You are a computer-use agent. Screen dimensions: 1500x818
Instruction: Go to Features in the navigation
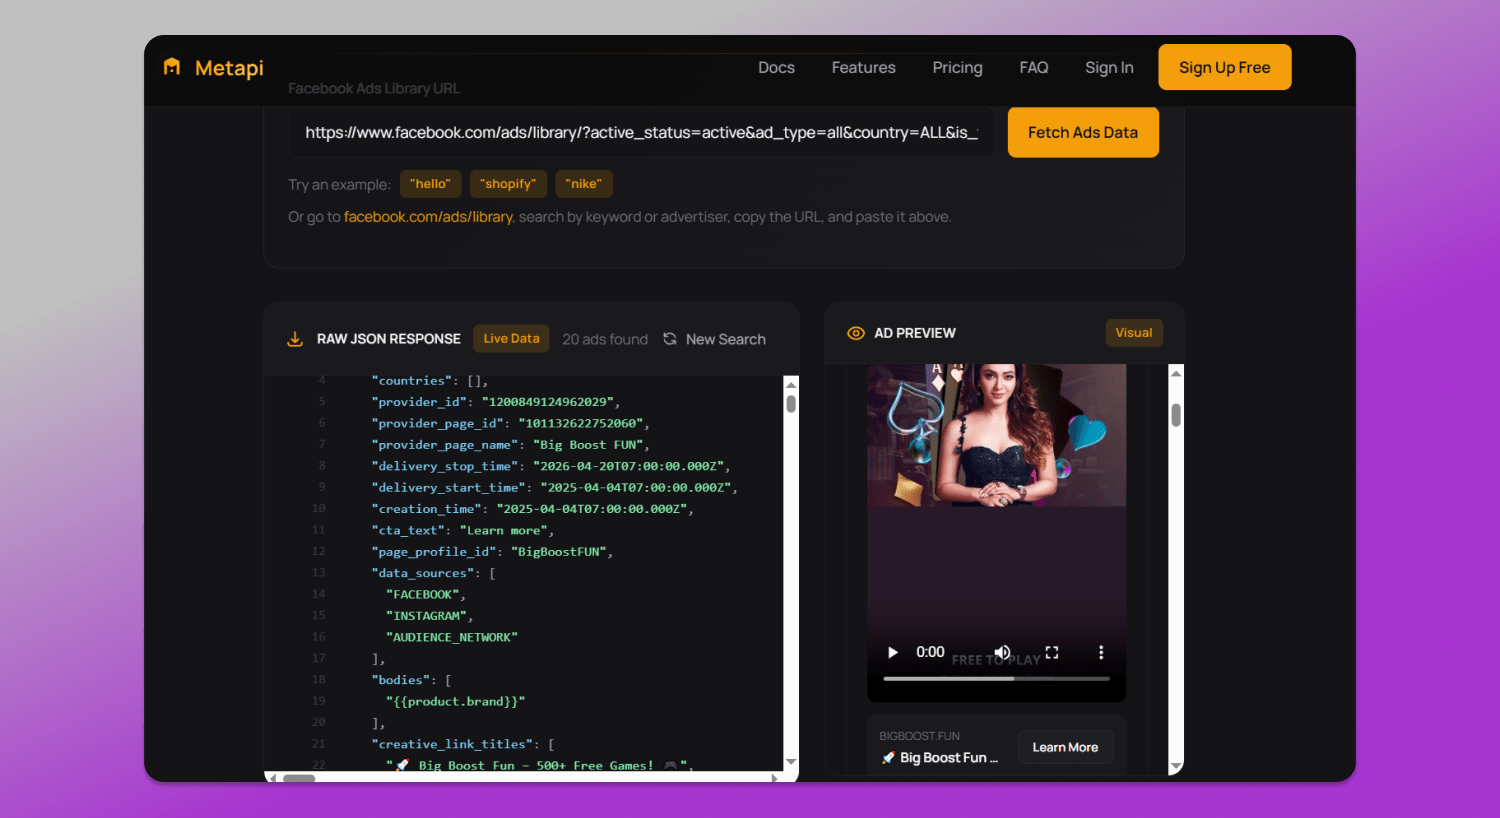[x=864, y=67]
